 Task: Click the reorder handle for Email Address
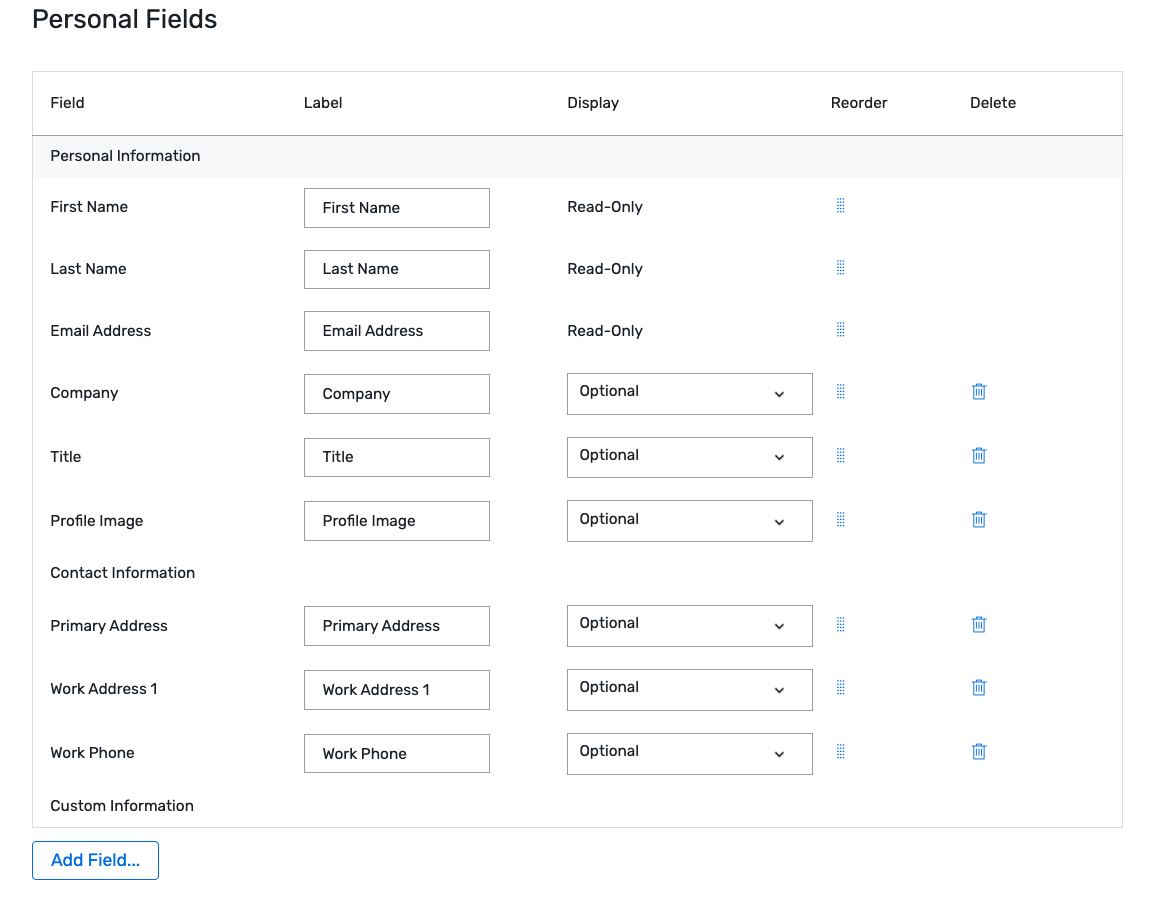coord(840,329)
